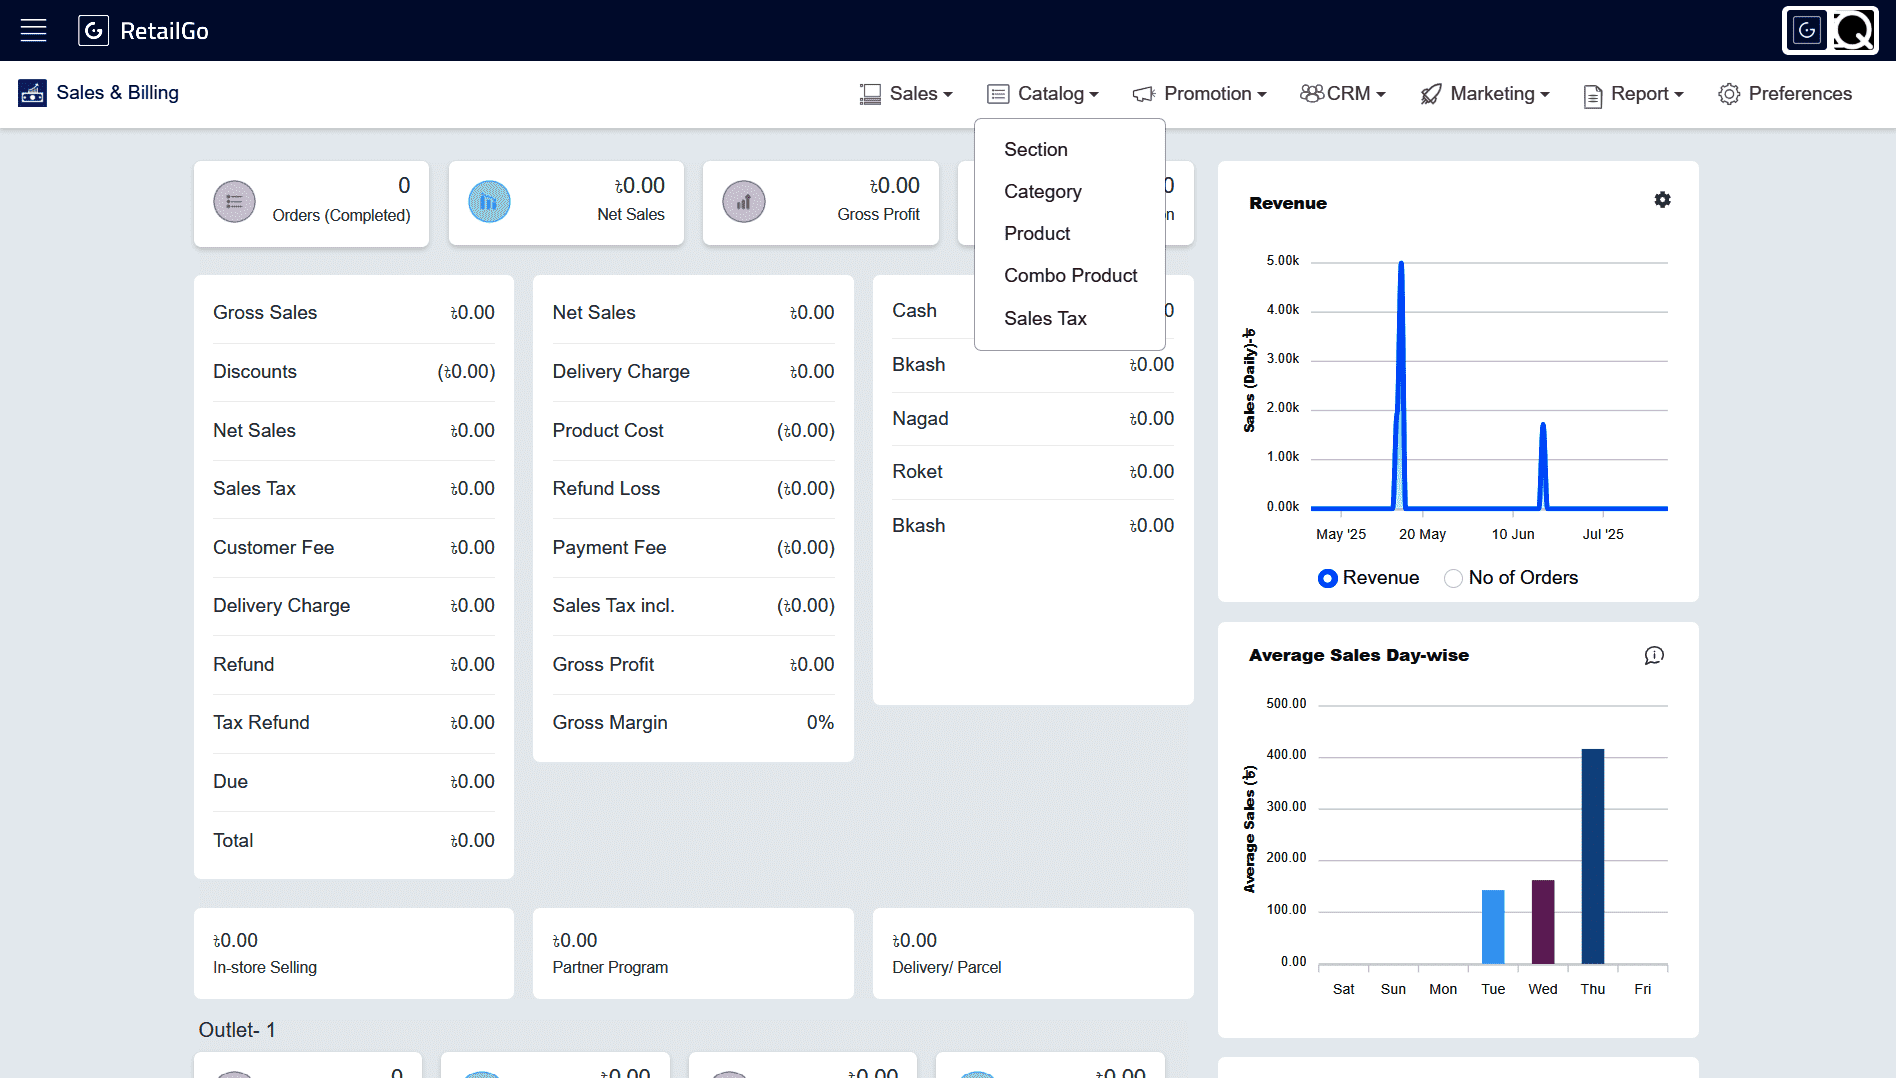This screenshot has width=1896, height=1078.
Task: Expand the CRM dropdown menu
Action: 1343,94
